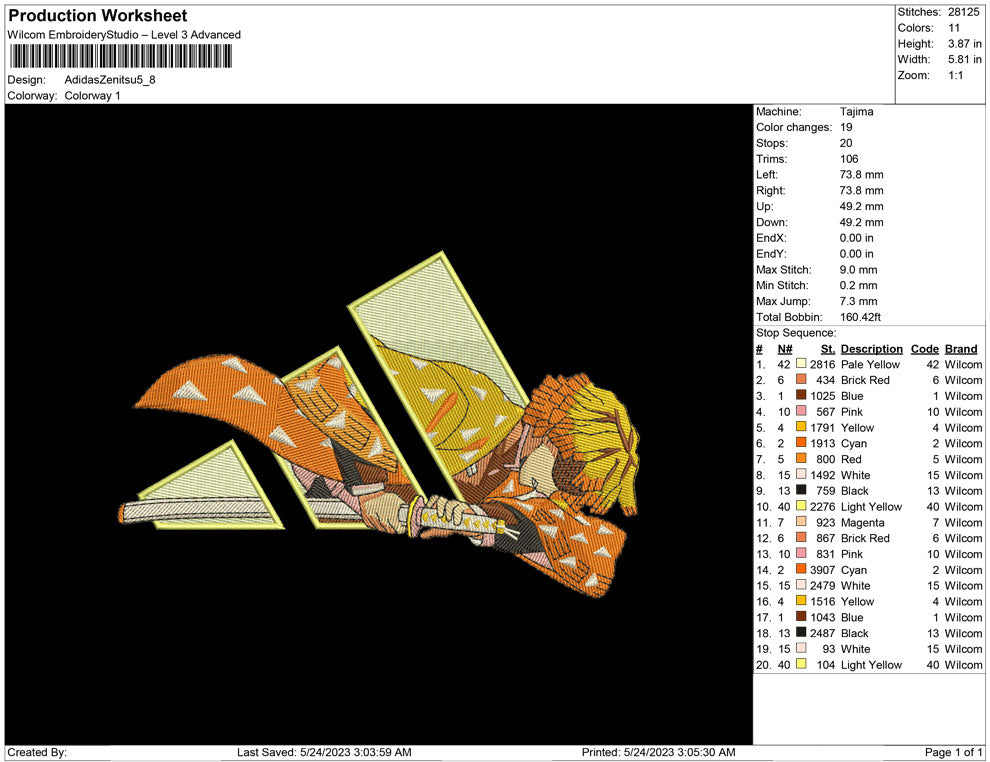
Task: Click the Pale Yellow swatch in row 1
Action: [x=801, y=364]
